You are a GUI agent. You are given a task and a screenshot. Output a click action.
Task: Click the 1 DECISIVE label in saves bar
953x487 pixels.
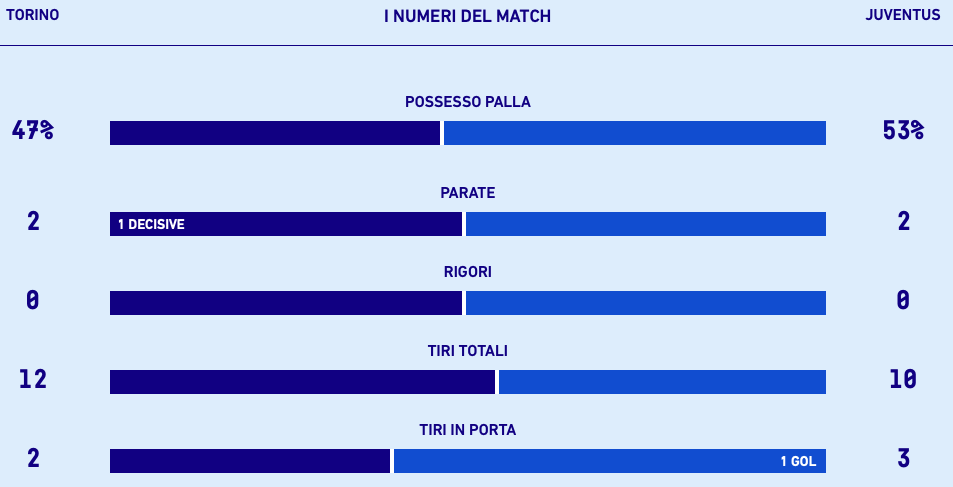coord(151,225)
